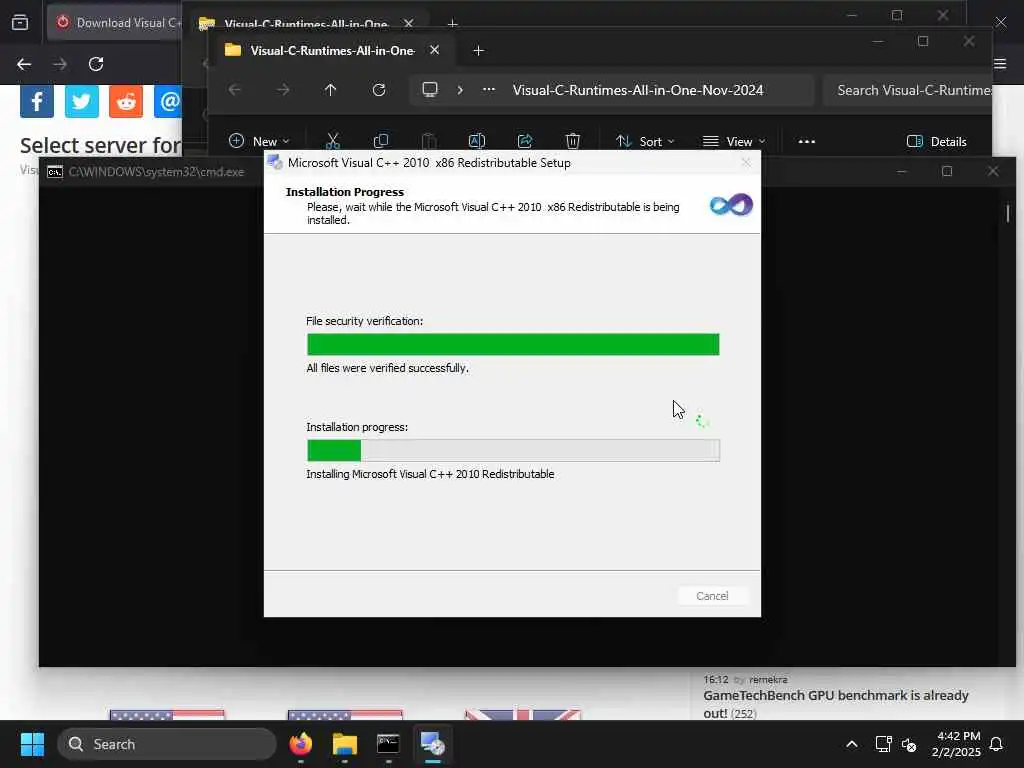
Task: Click the taskbar Search box
Action: (167, 744)
